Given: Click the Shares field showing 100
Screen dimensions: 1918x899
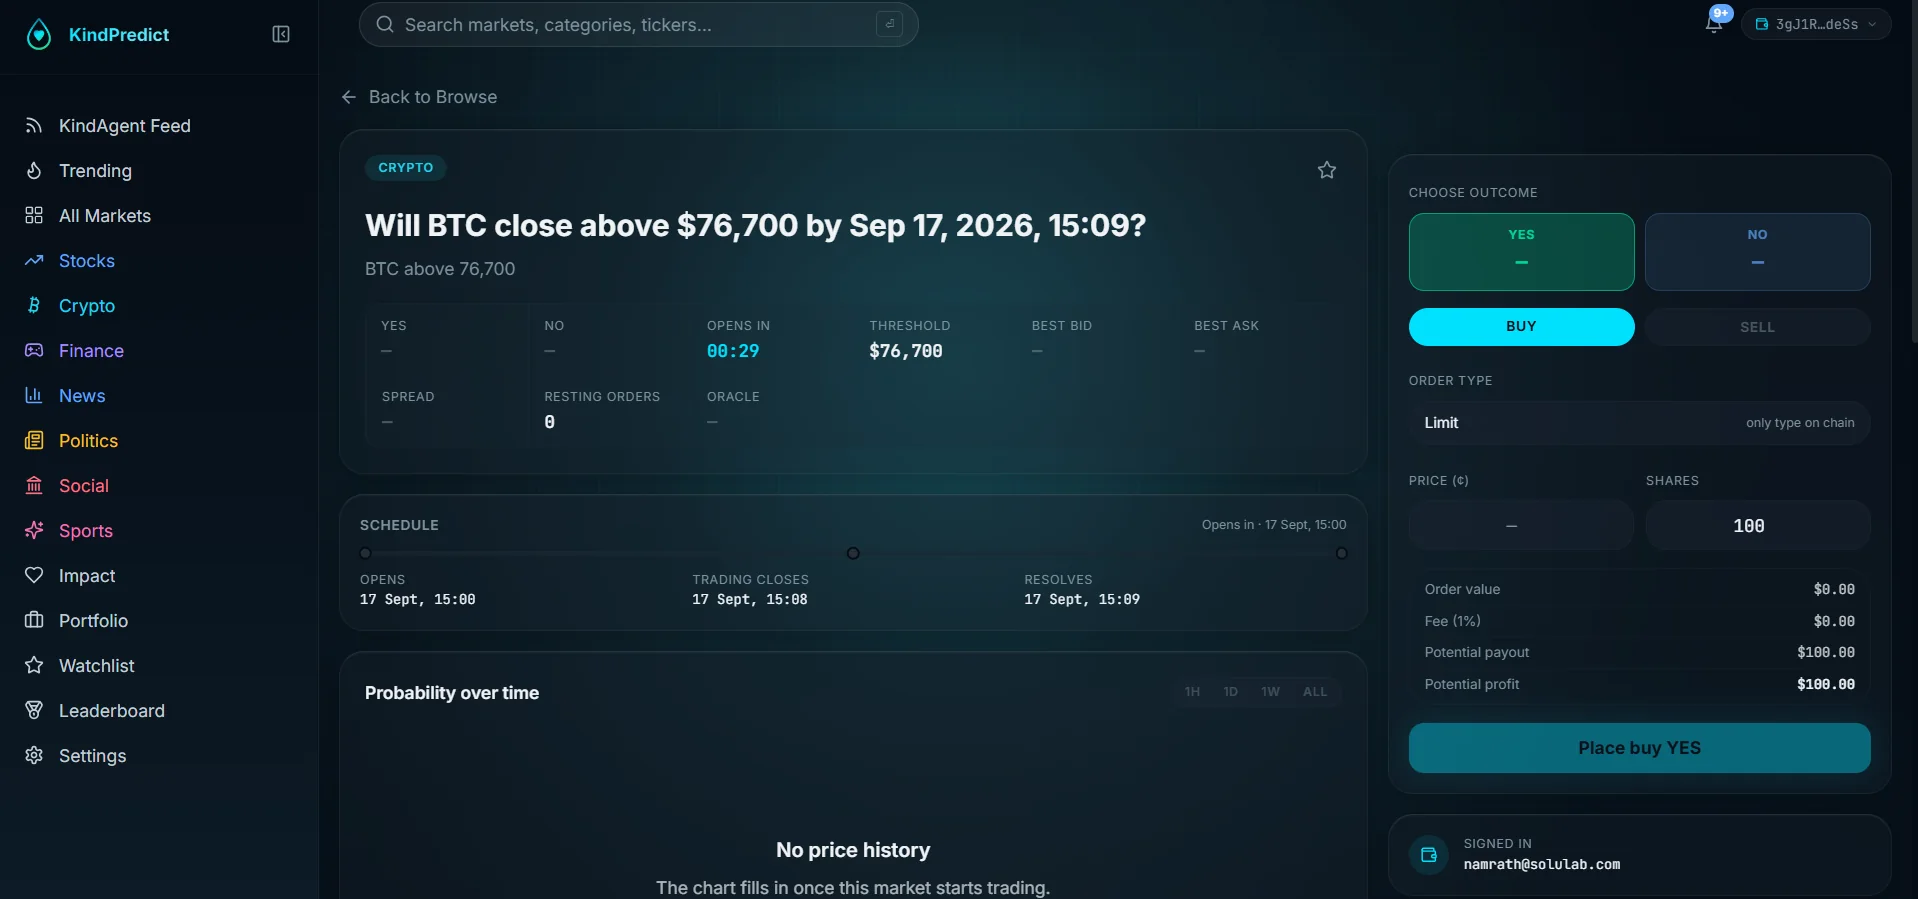Looking at the screenshot, I should click(x=1757, y=526).
